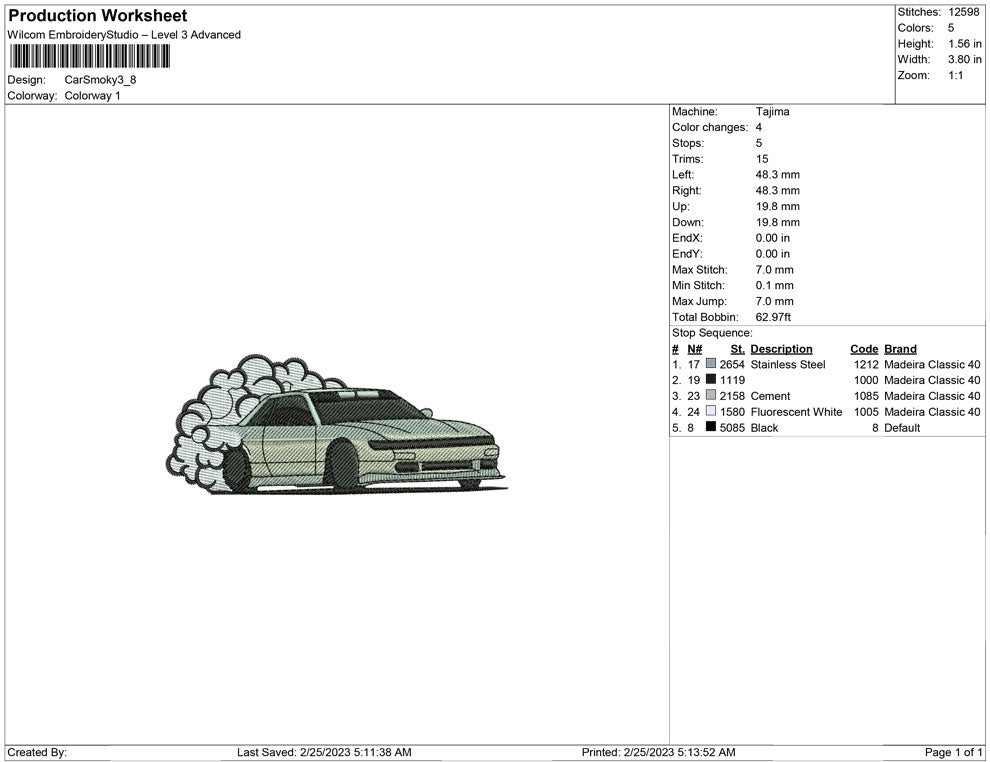Viewport: 990px width, 762px height.
Task: Click the Brand column header
Action: coord(900,349)
